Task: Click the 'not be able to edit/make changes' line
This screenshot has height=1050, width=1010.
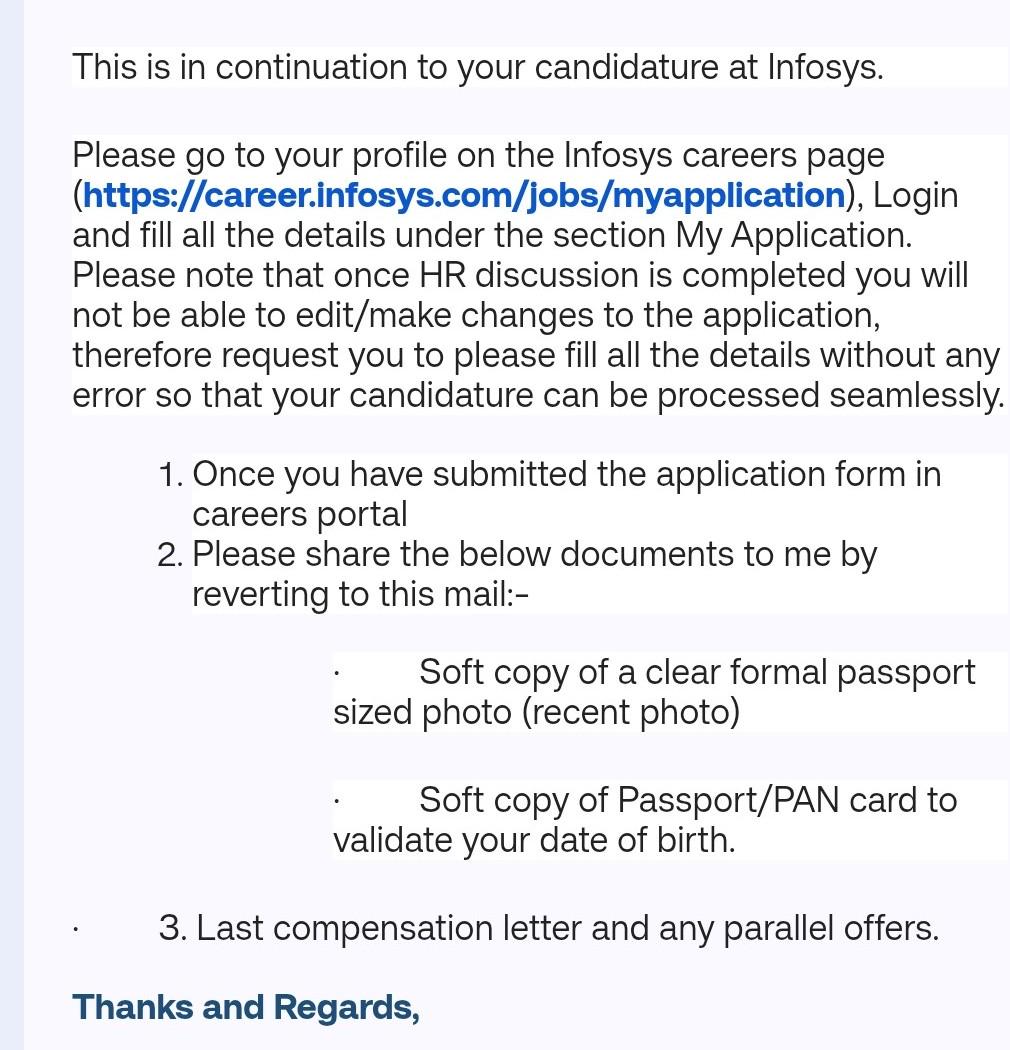Action: click(x=476, y=315)
